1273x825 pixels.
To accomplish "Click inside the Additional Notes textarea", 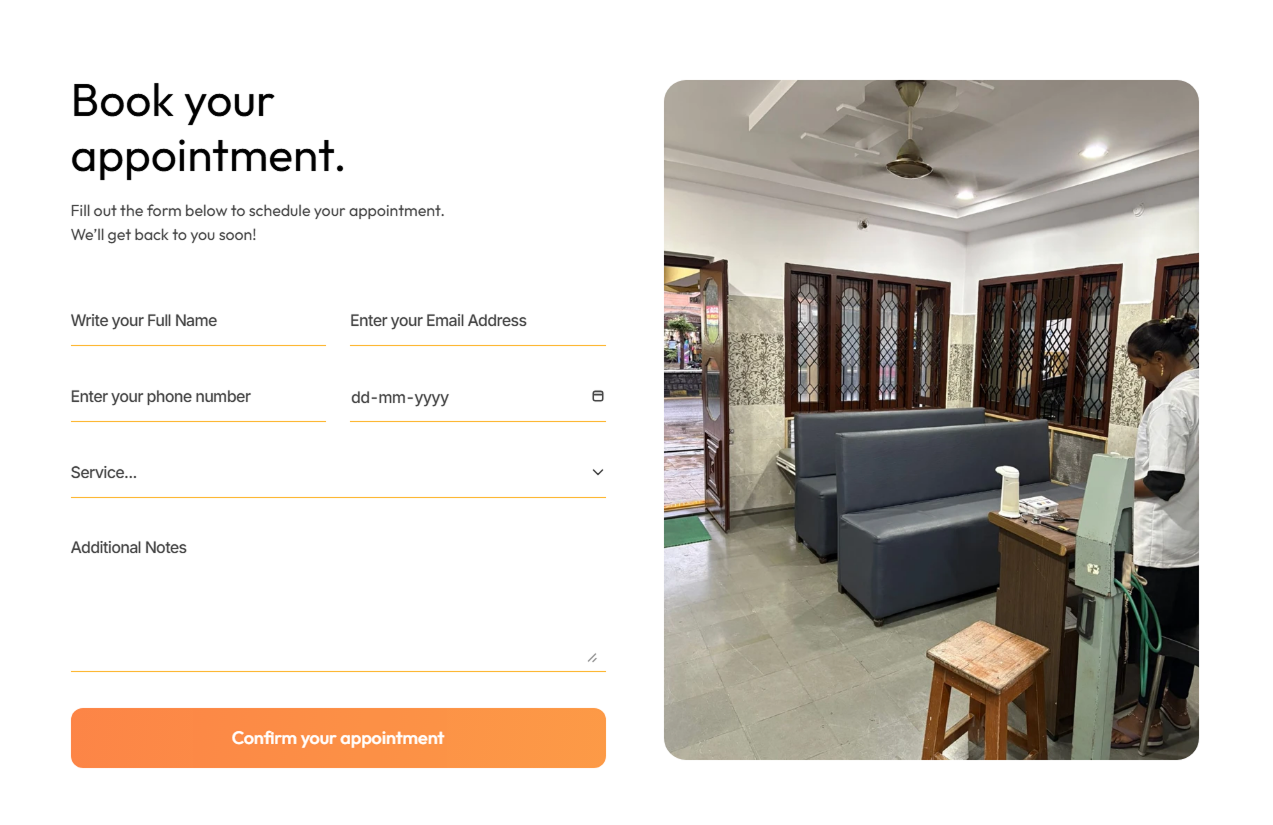I will tap(338, 598).
